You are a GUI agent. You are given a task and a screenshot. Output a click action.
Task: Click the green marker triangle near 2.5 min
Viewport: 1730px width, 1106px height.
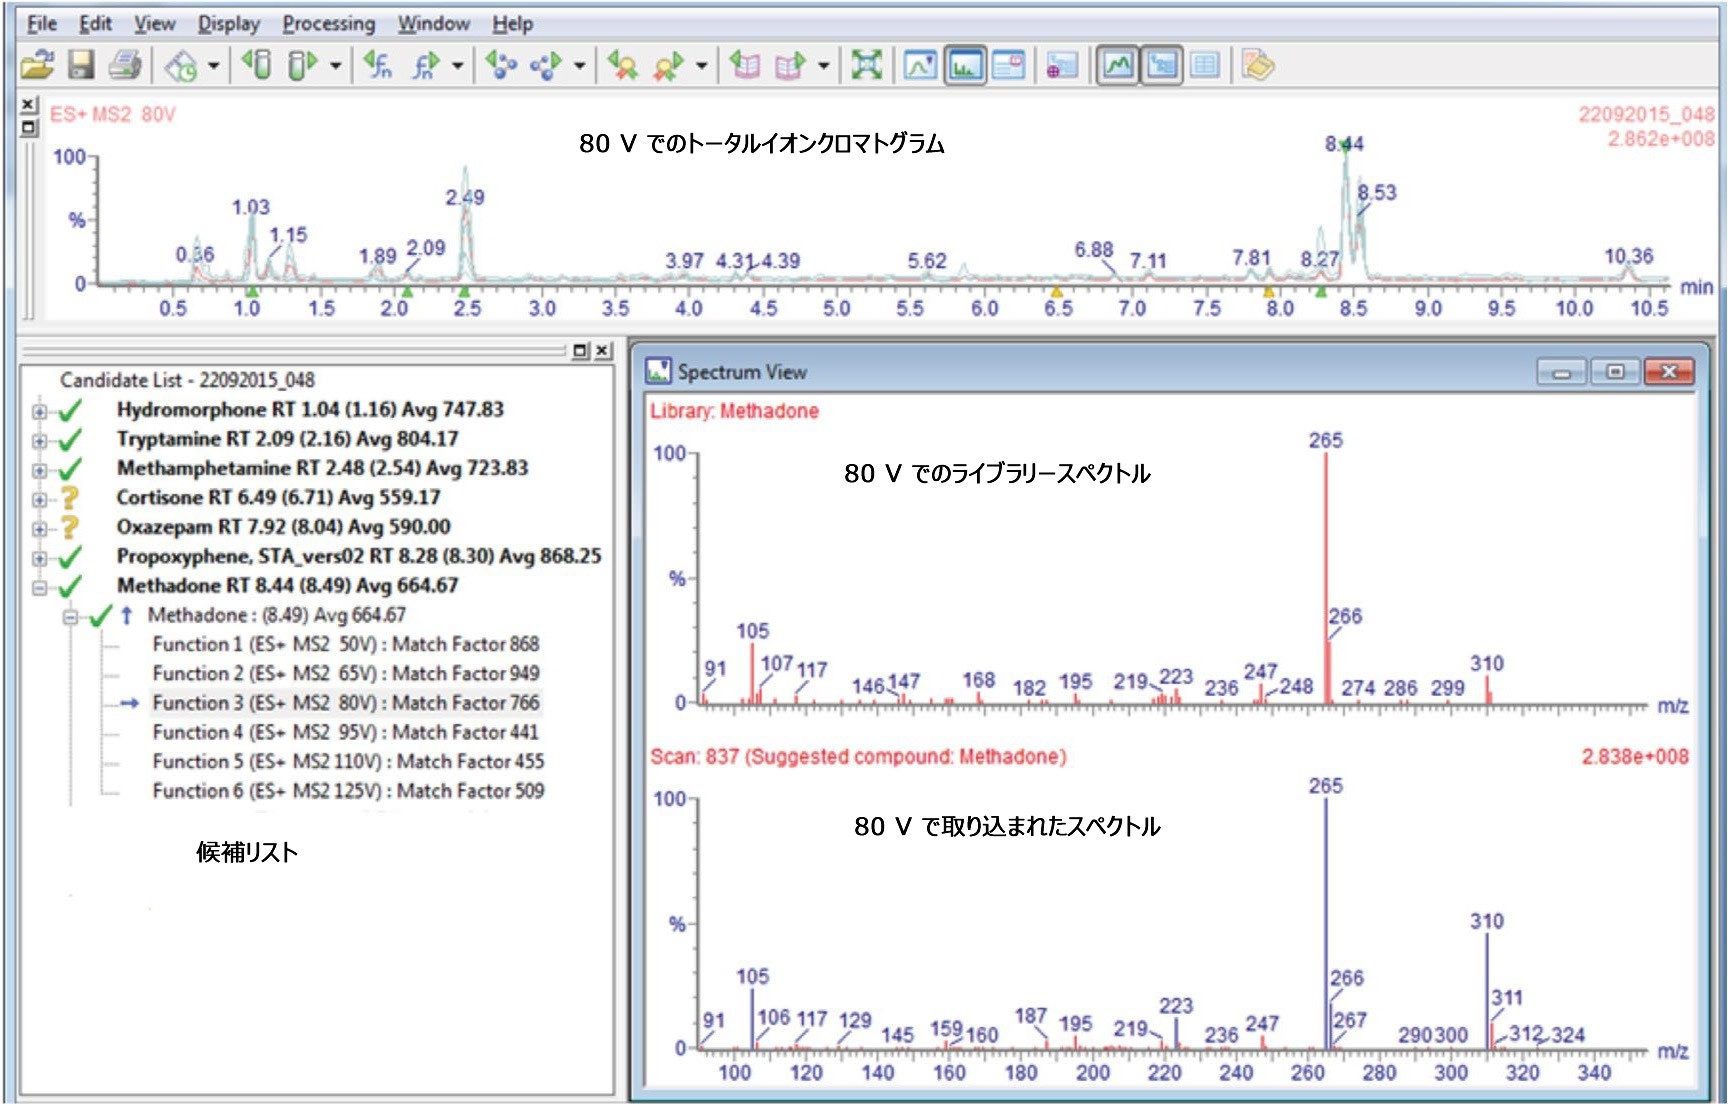tap(464, 291)
